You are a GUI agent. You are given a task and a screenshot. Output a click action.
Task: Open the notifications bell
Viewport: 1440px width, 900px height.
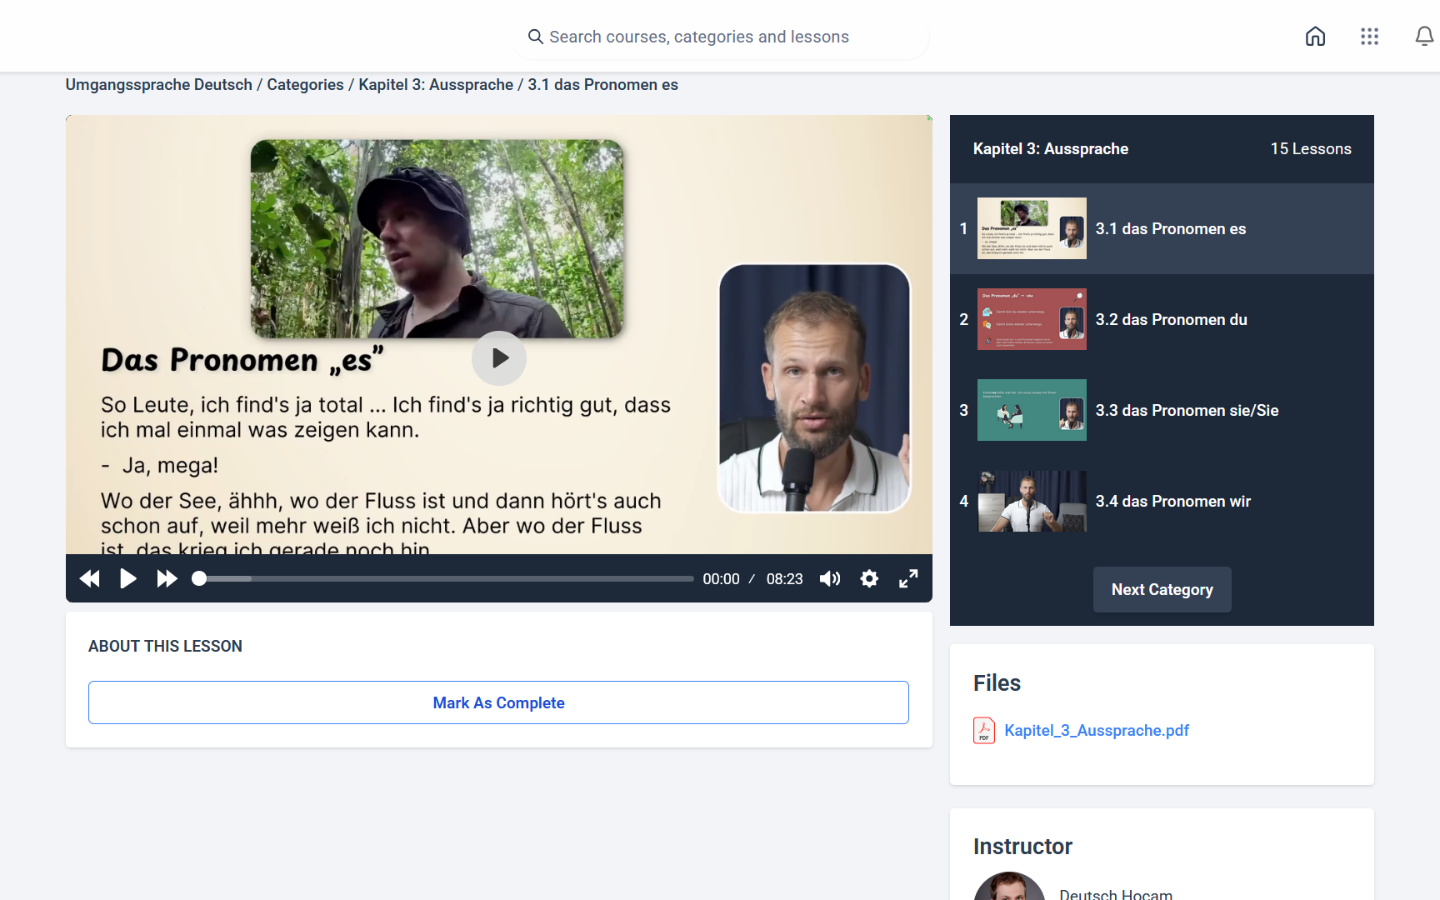(x=1424, y=37)
